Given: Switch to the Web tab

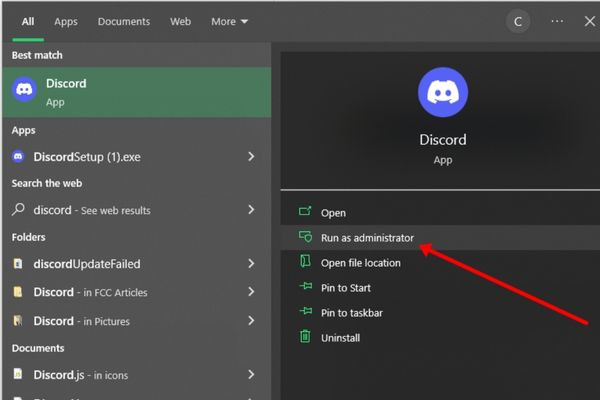Looking at the screenshot, I should 180,21.
